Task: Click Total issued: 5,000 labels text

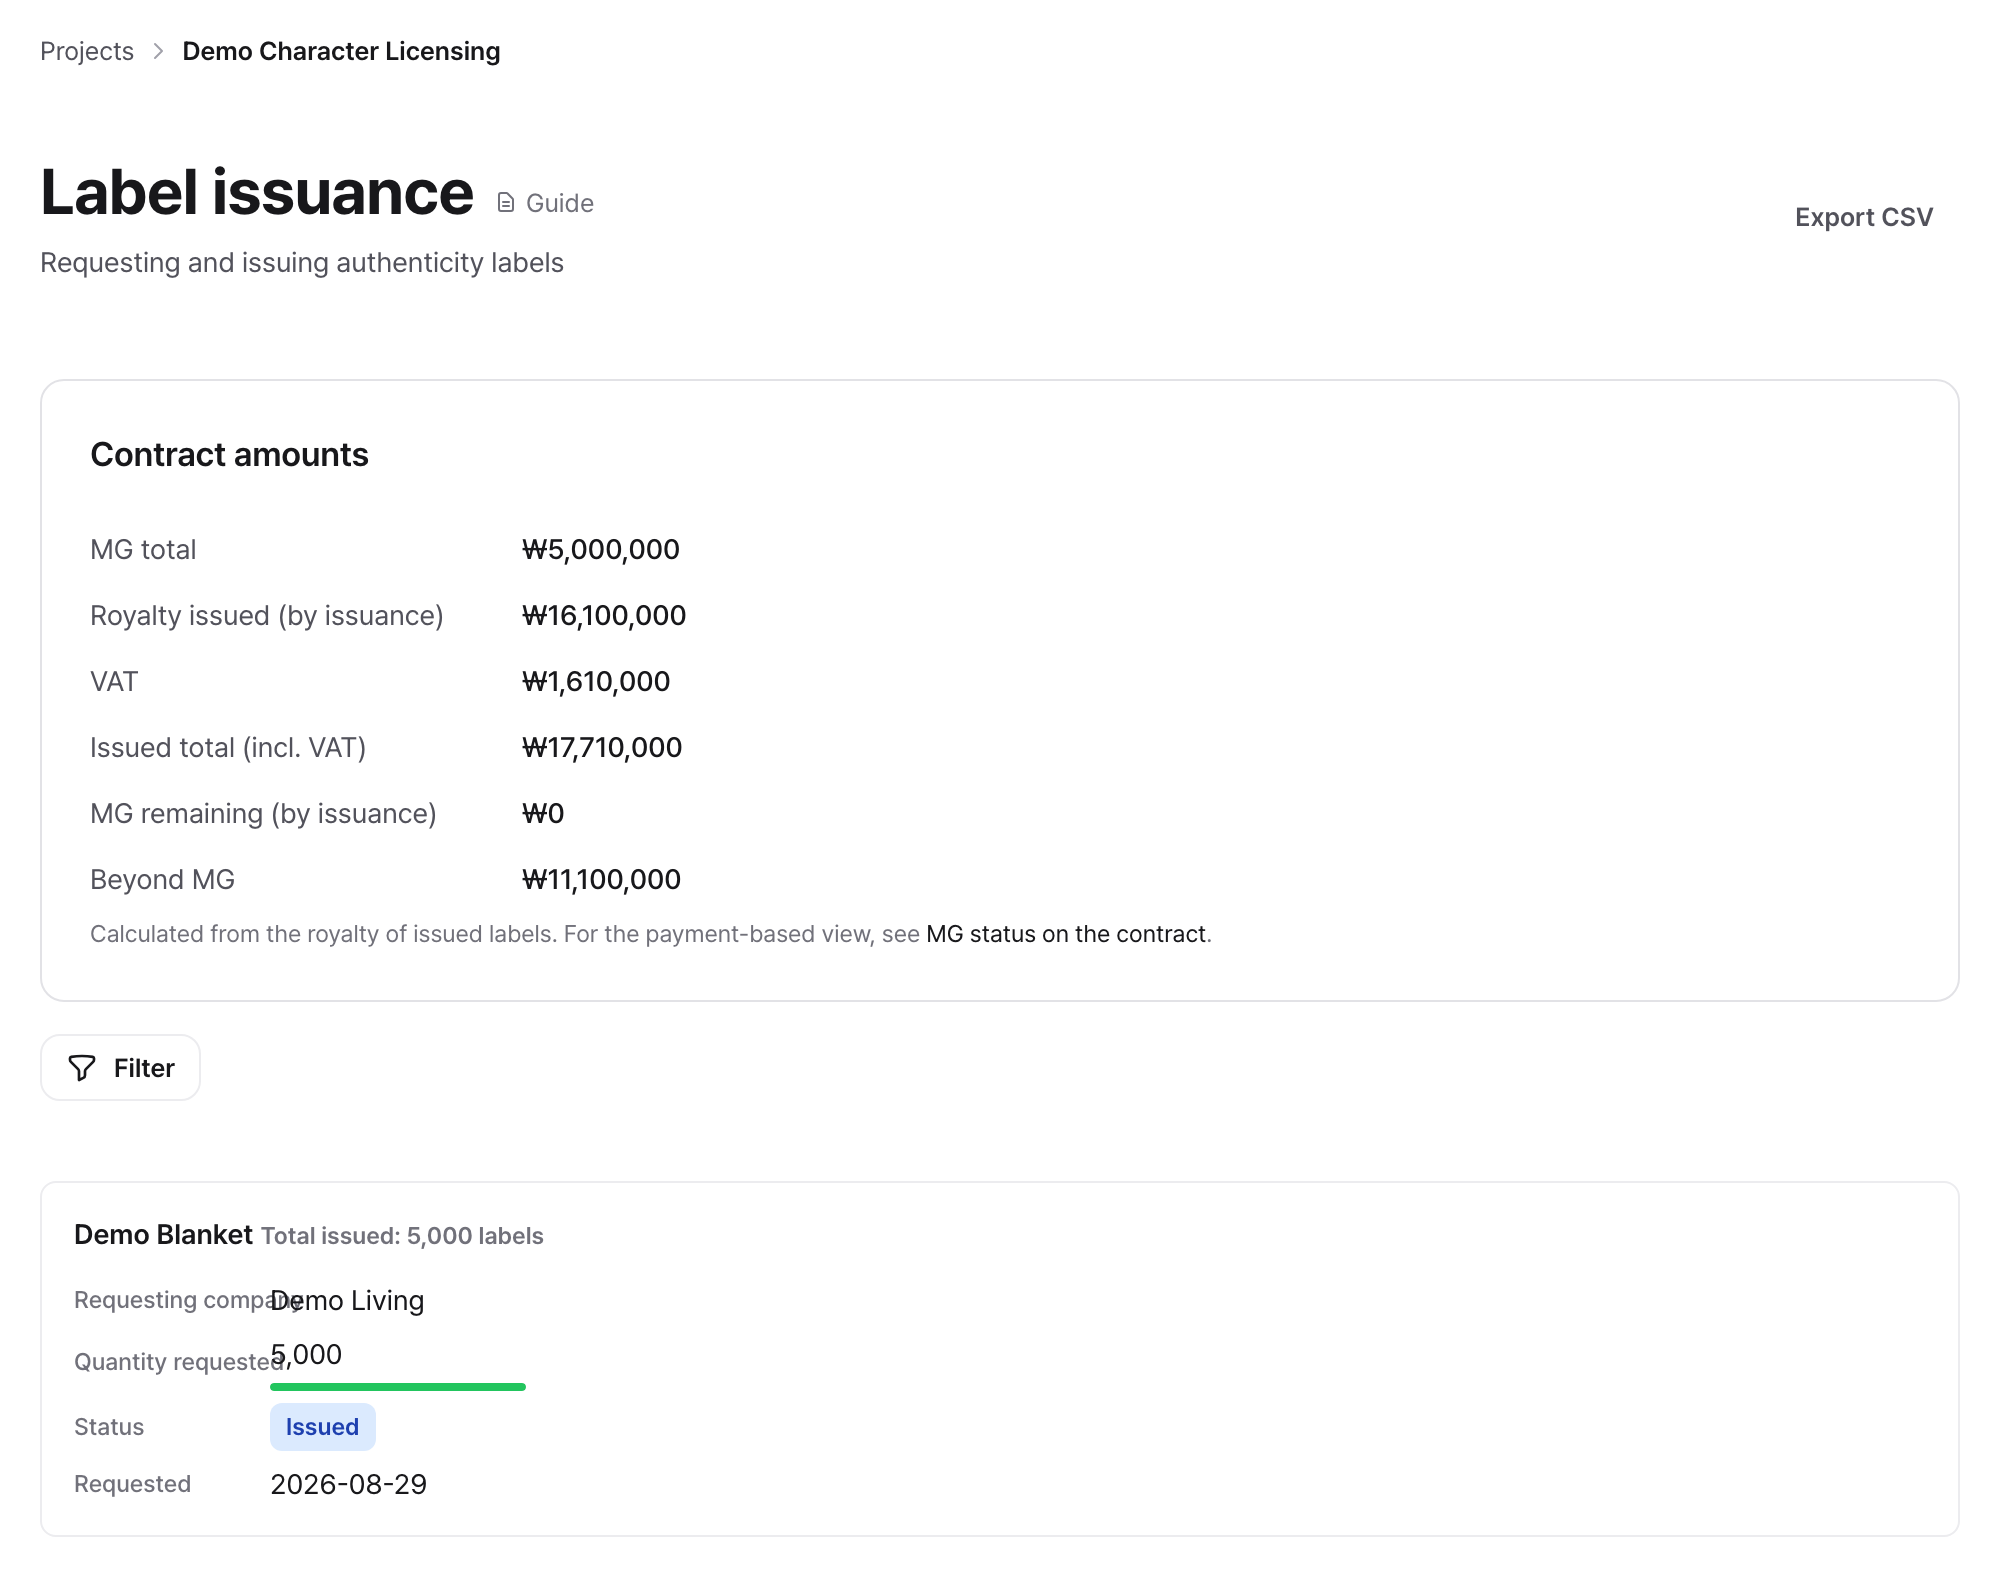Action: pyautogui.click(x=402, y=1236)
